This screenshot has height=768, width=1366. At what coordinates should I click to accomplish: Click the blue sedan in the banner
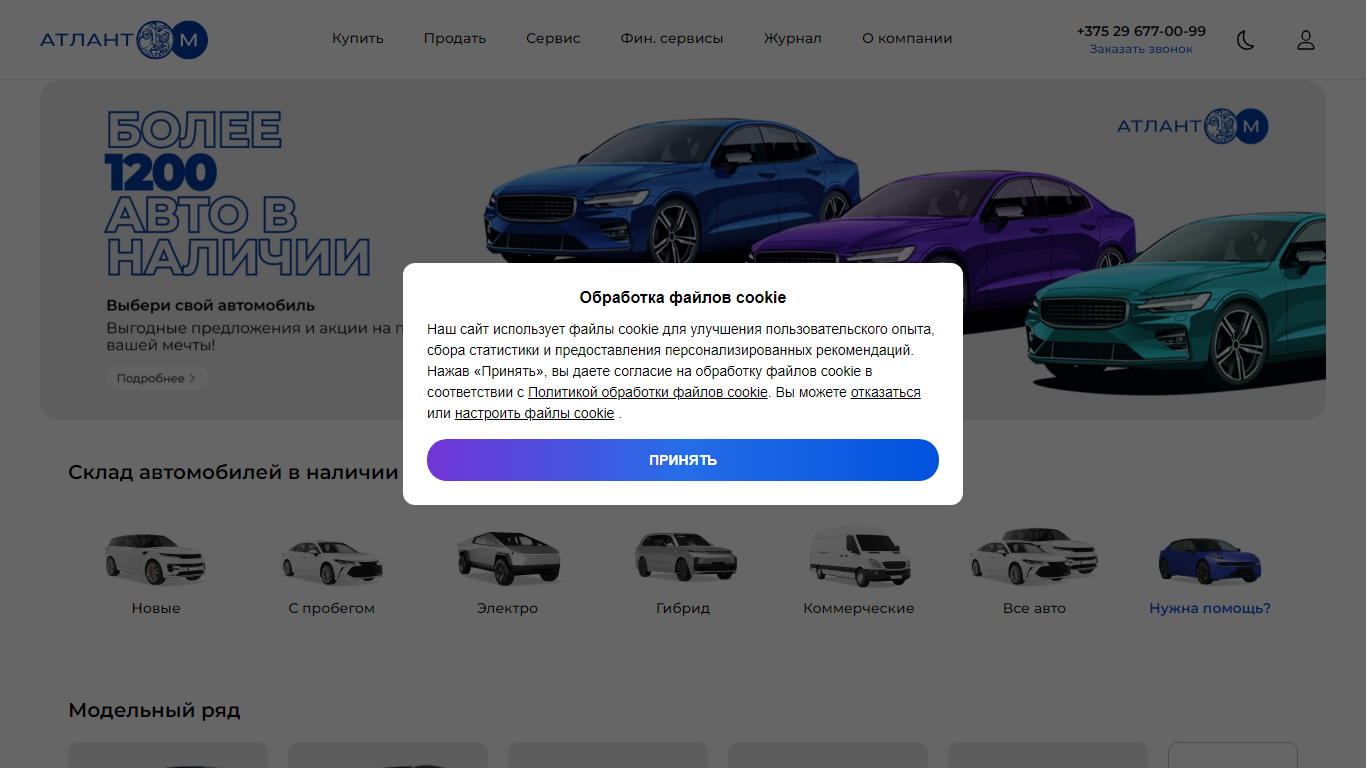[670, 190]
